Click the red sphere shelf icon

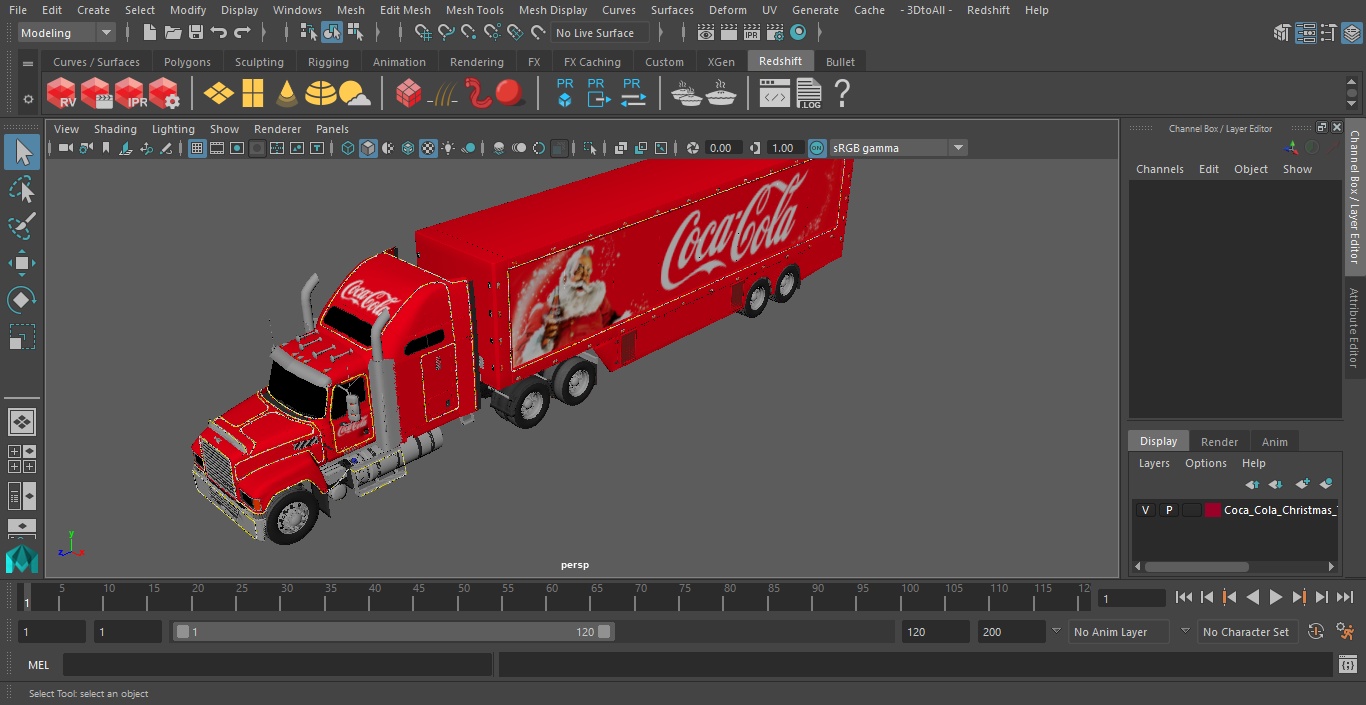pyautogui.click(x=510, y=93)
